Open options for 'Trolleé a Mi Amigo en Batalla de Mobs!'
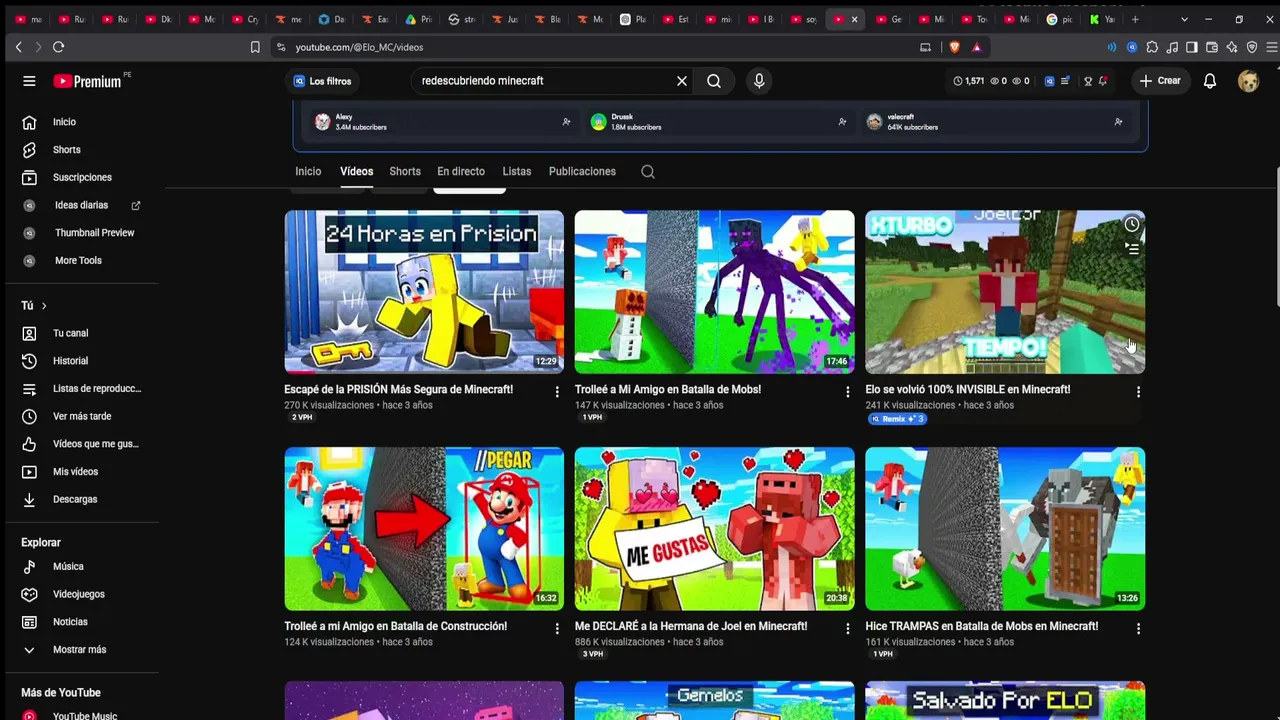Screen dimensions: 1280x720 (848, 392)
